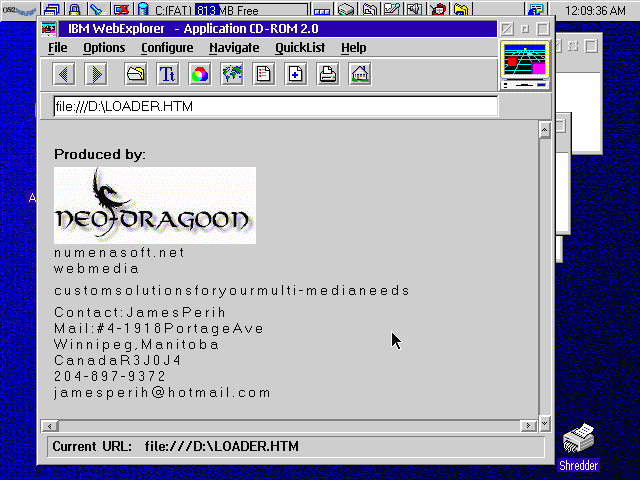Image resolution: width=640 pixels, height=480 pixels.
Task: Click the WebExplorer title bar text
Action: tap(193, 29)
